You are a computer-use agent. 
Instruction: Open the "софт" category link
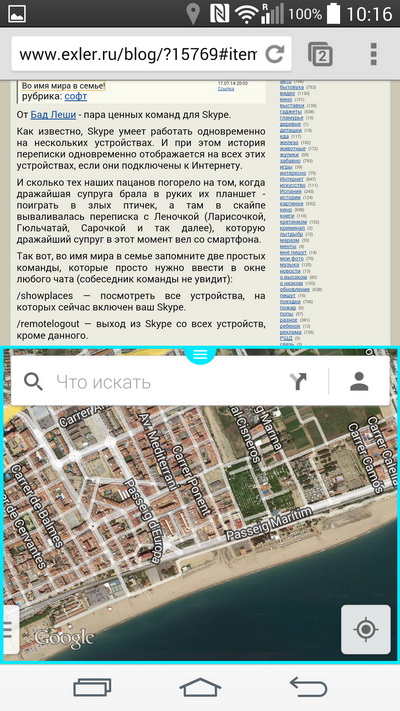[x=75, y=96]
